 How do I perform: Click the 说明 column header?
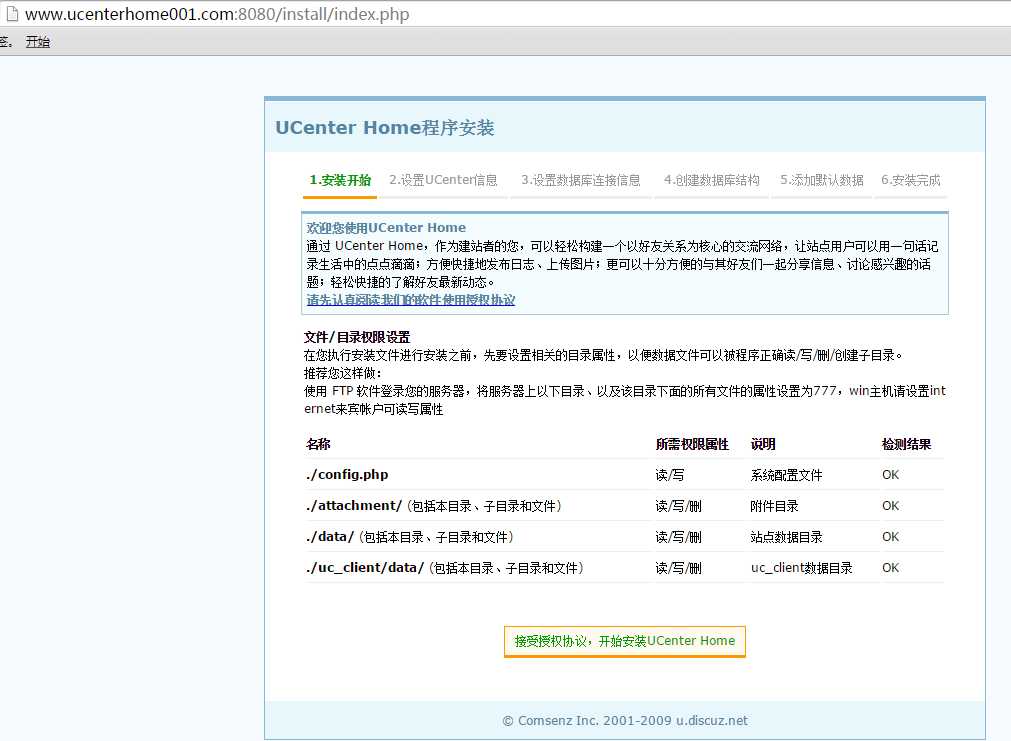pyautogui.click(x=763, y=444)
